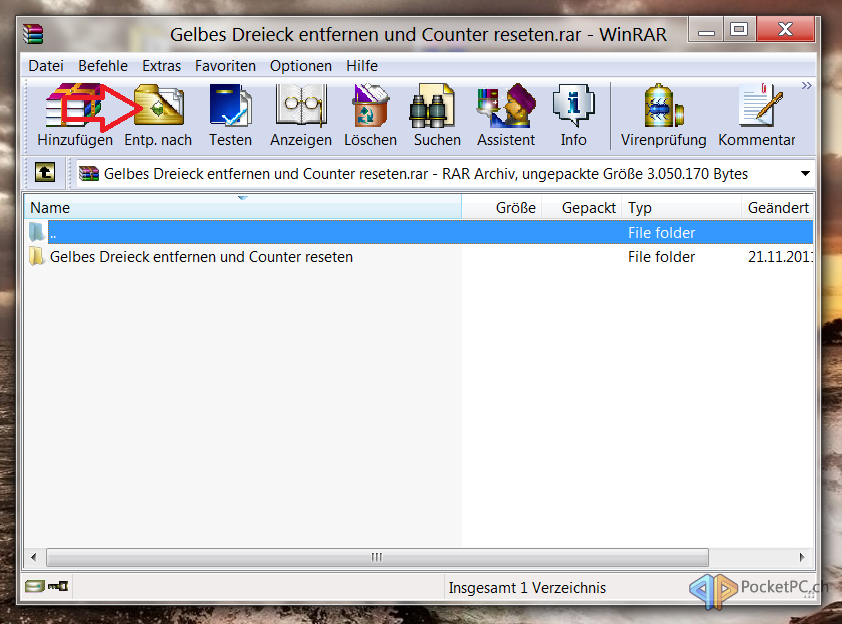
Task: Maximize the WinRAR window
Action: (x=739, y=30)
